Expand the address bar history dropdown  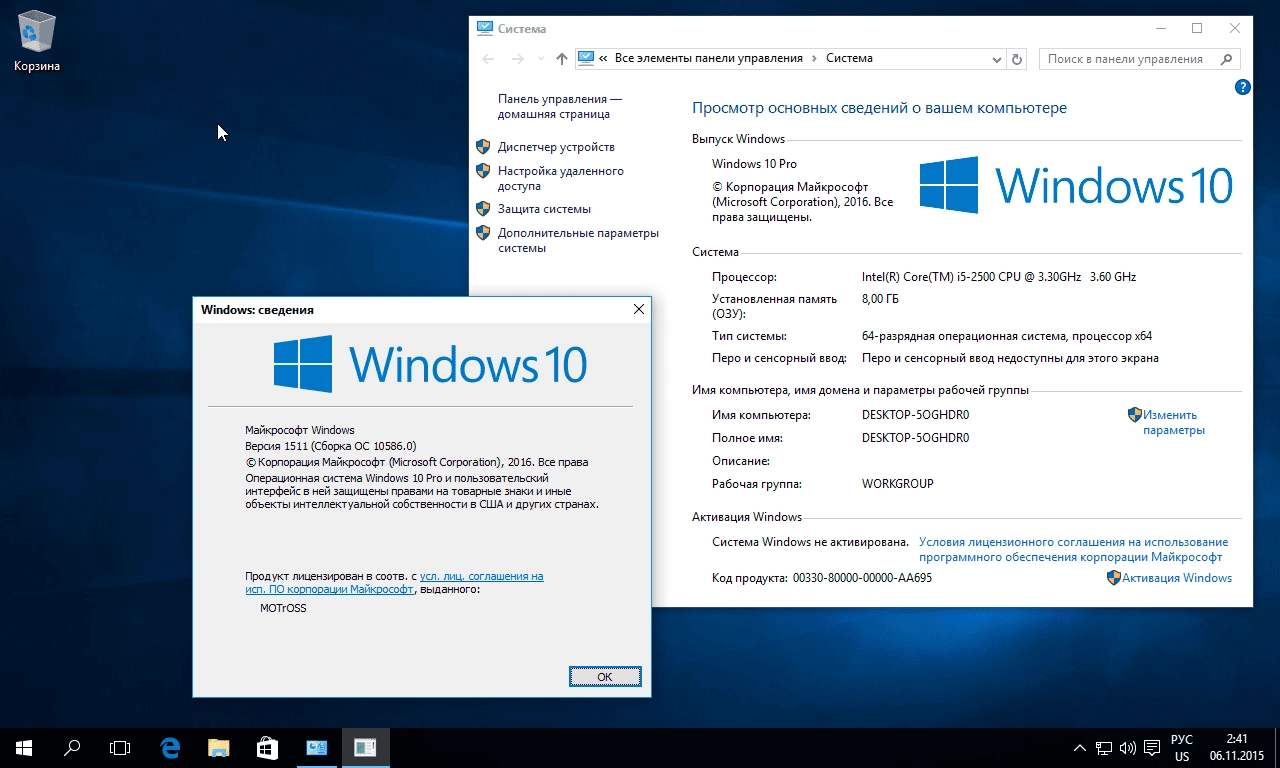point(996,59)
